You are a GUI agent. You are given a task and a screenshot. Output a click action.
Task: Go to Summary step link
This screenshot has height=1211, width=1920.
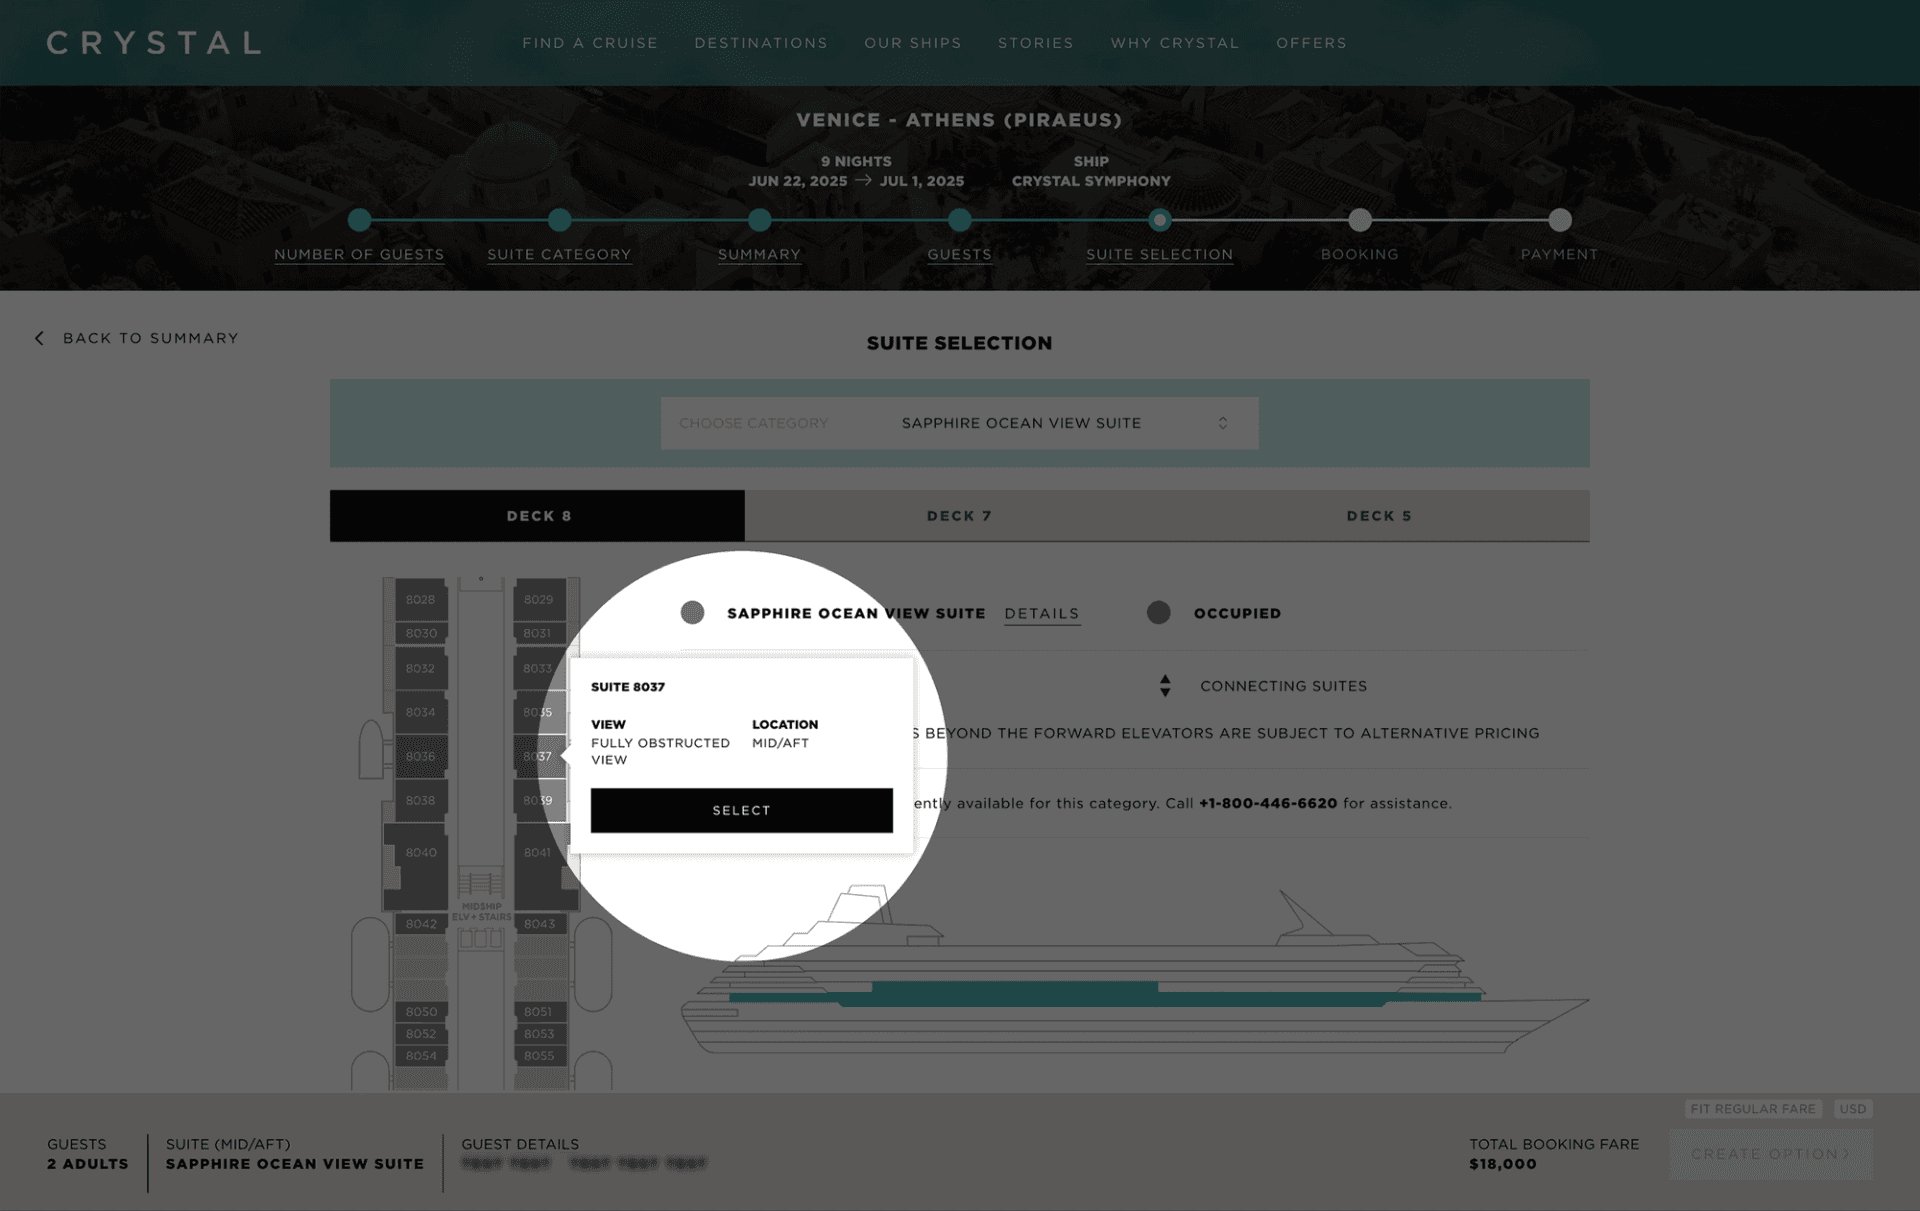(759, 254)
